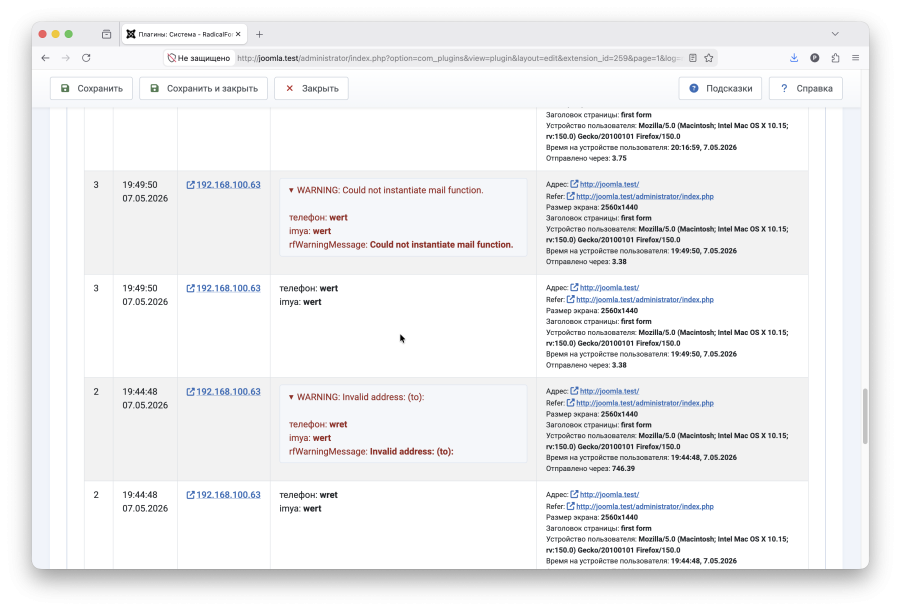Image resolution: width=900 pixels, height=611 pixels.
Task: Collapse the 'Could not instantiate mail function' warning
Action: pos(291,190)
